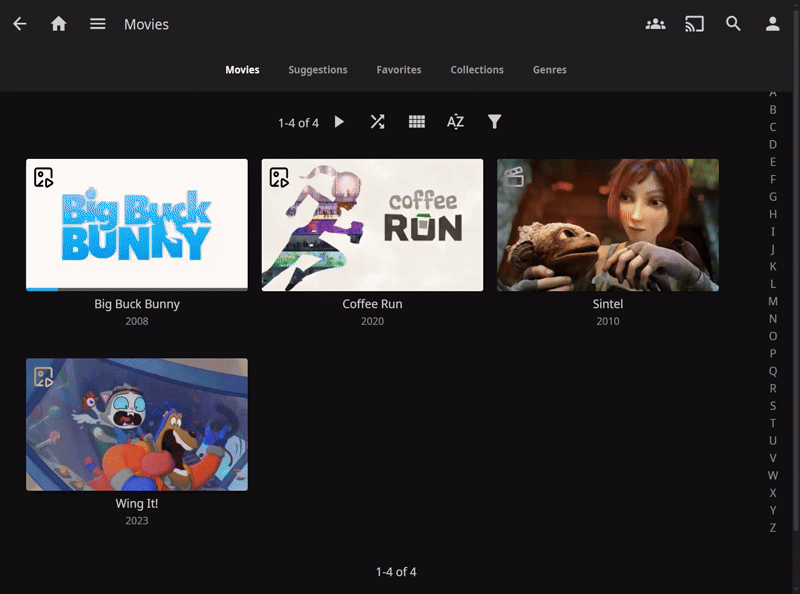Jump to letter H in alphabet picker

773,214
